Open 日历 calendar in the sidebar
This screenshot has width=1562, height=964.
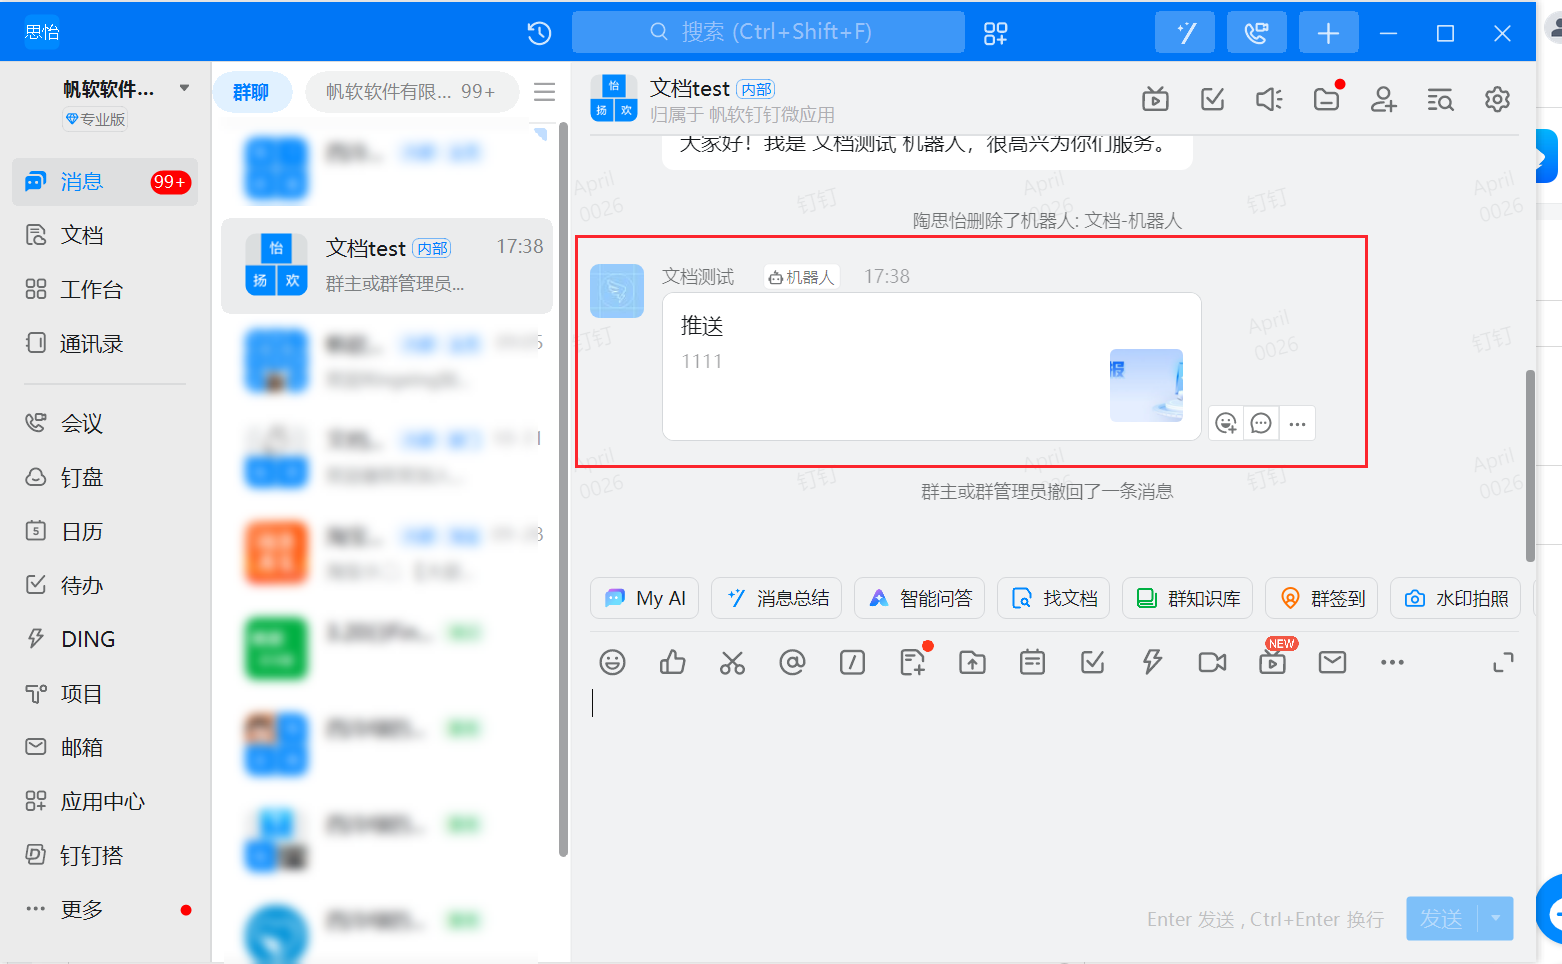pyautogui.click(x=105, y=532)
